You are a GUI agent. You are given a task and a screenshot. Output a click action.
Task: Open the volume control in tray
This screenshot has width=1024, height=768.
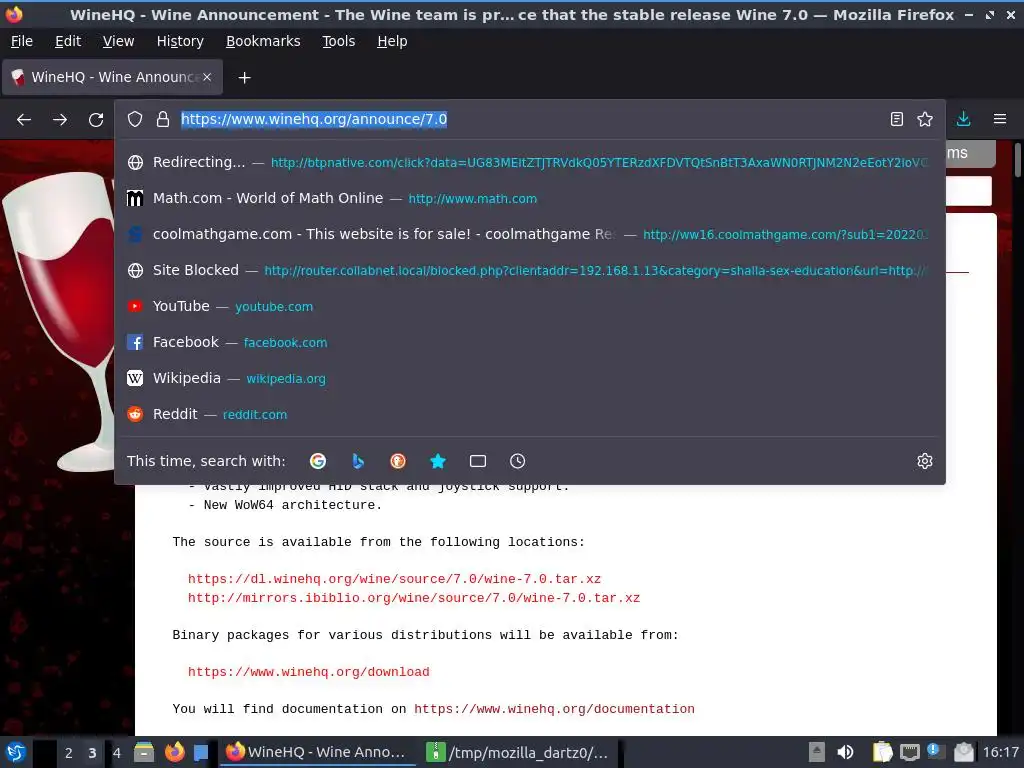[845, 752]
